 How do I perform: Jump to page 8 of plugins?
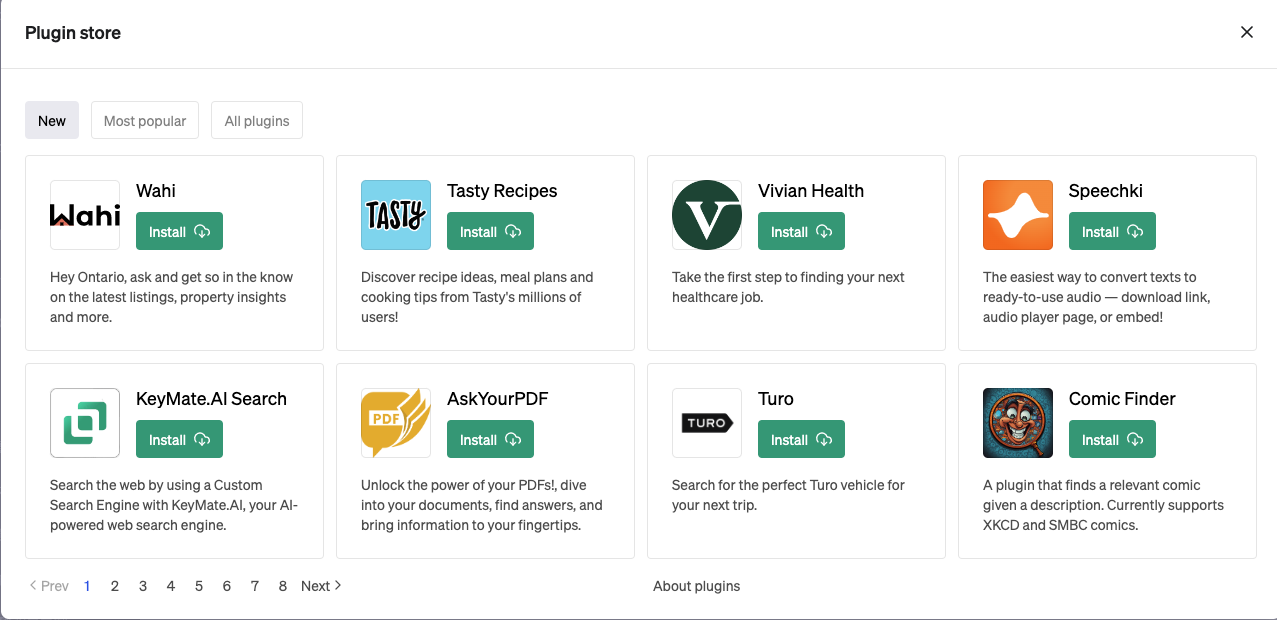pos(283,586)
